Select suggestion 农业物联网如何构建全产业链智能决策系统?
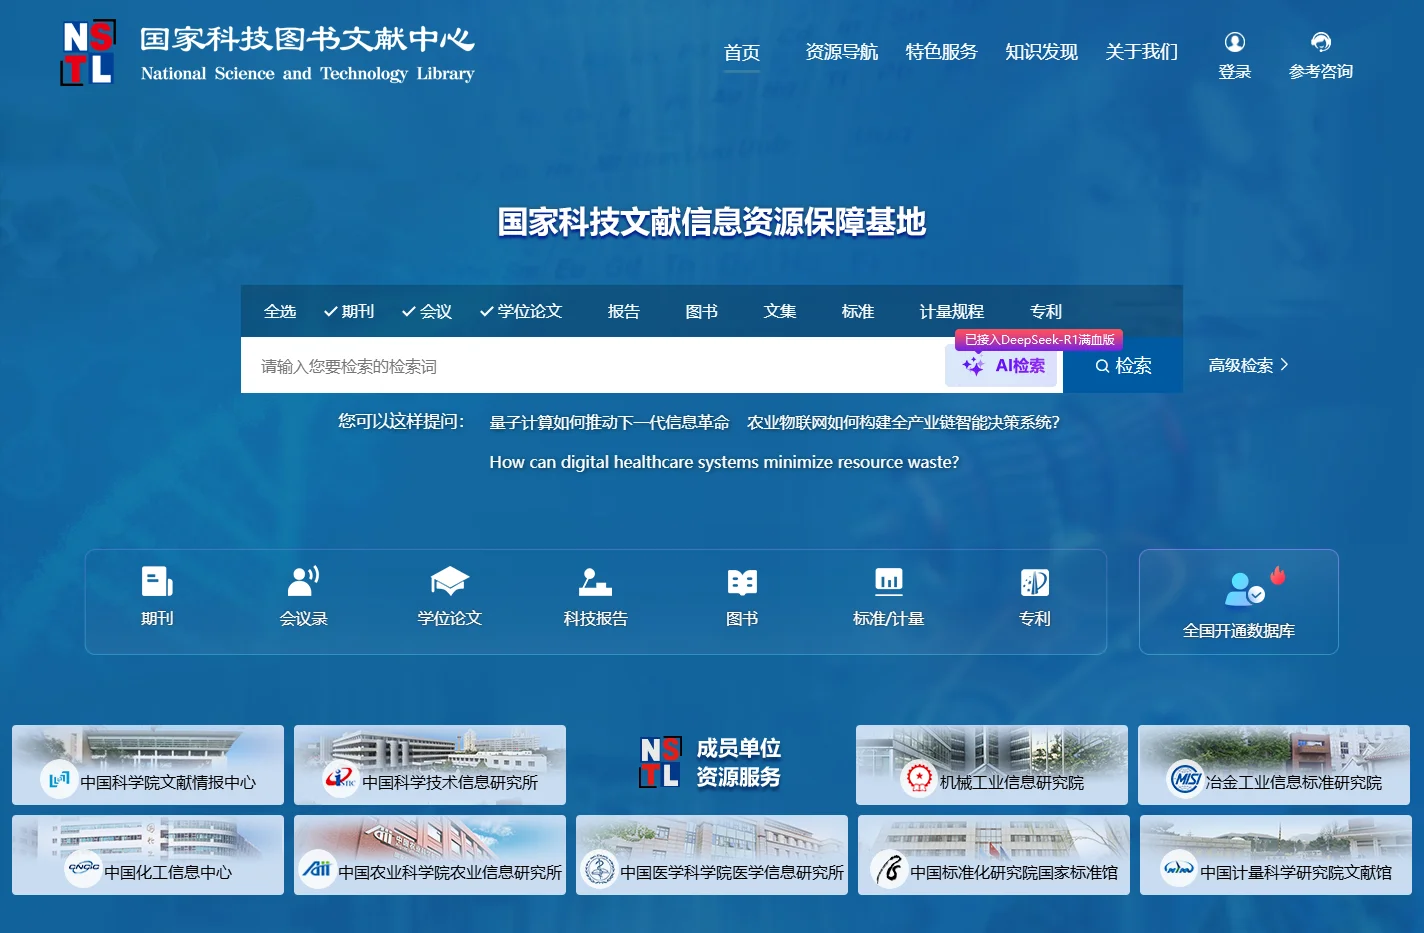The height and width of the screenshot is (933, 1424). click(903, 423)
